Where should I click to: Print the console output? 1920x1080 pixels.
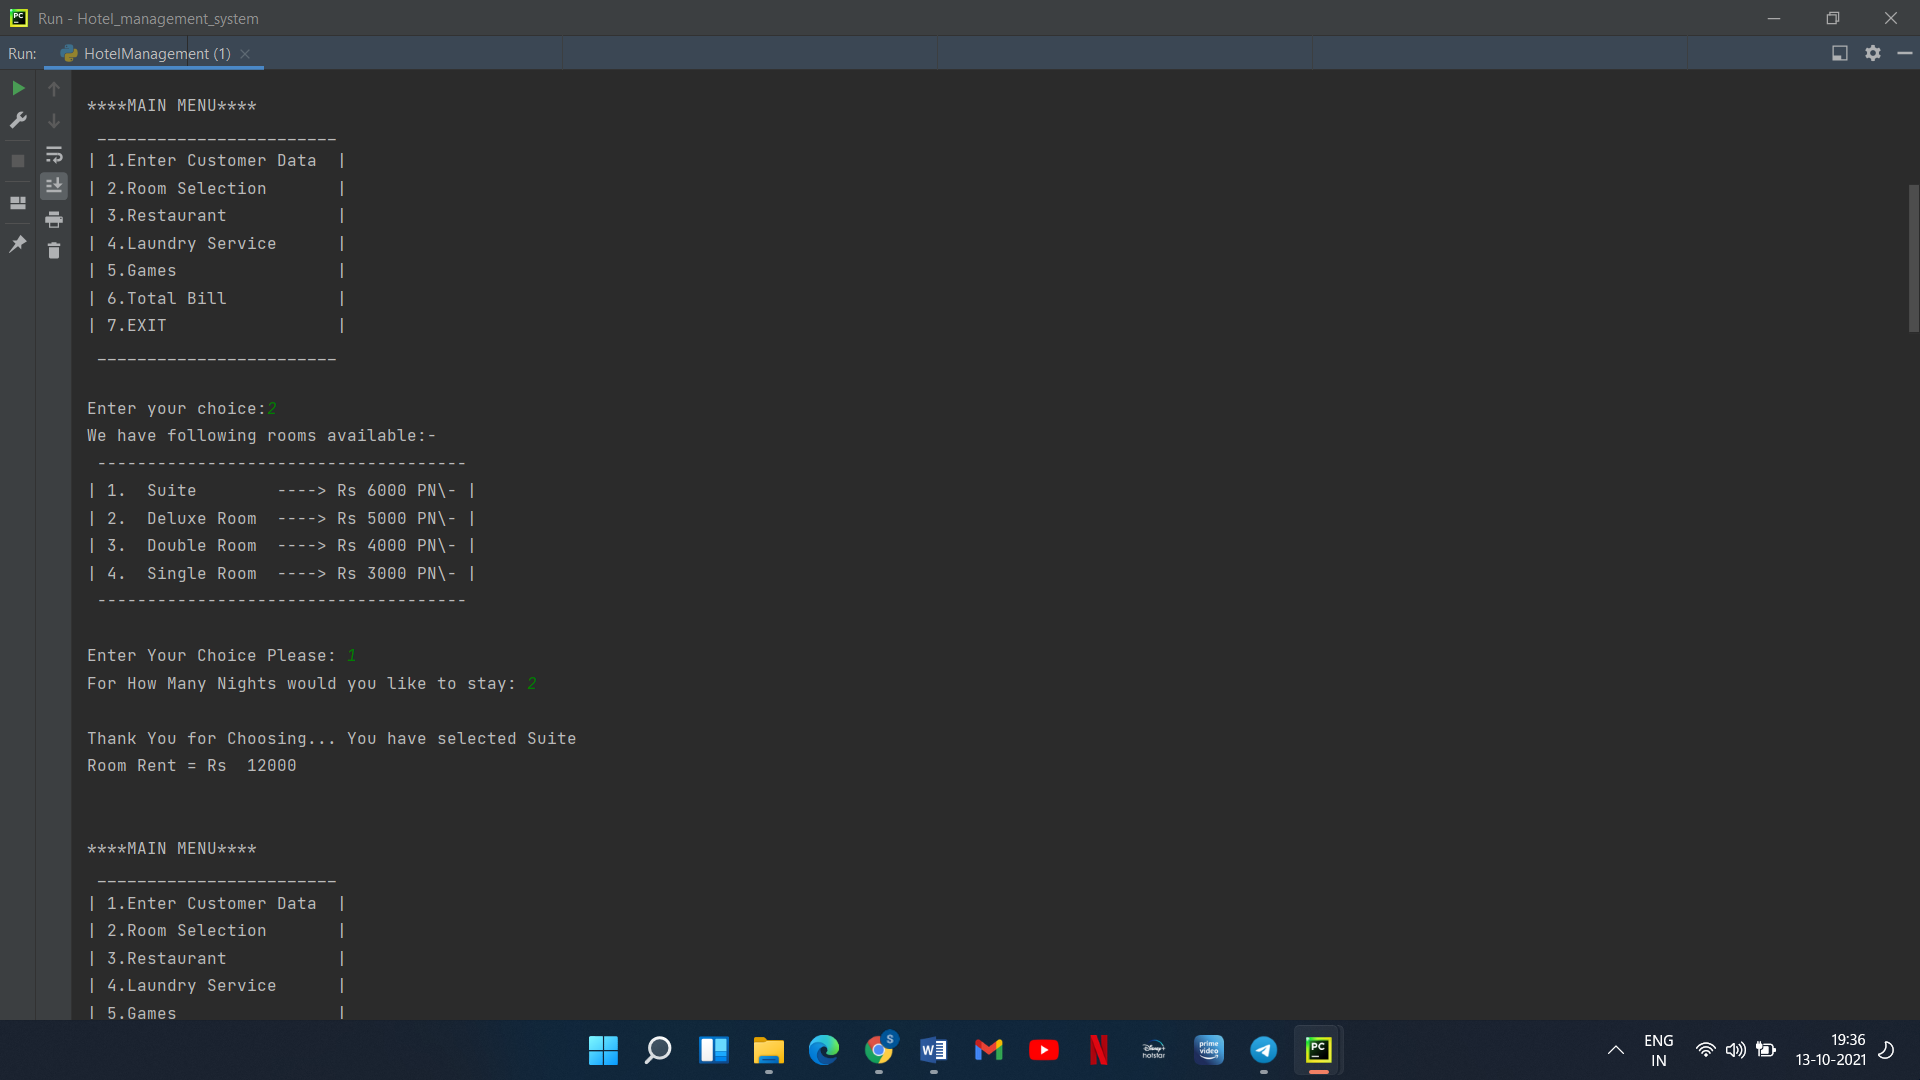tap(54, 219)
